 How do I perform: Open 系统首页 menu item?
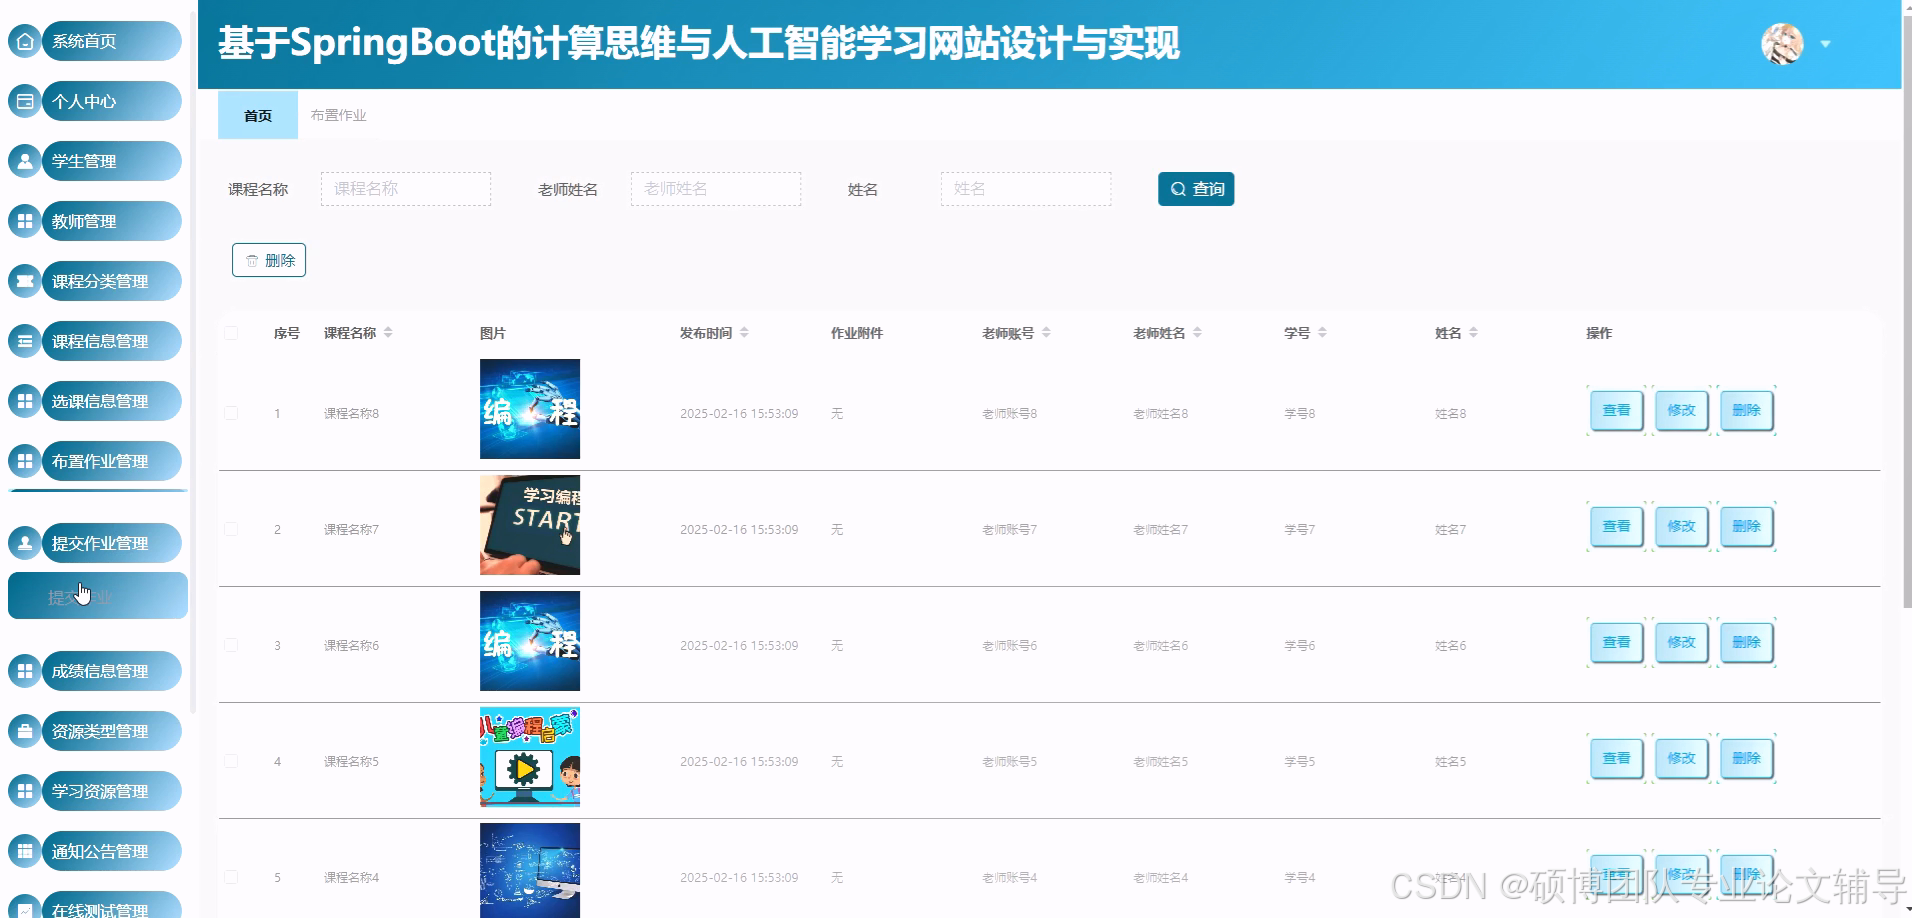coord(111,41)
